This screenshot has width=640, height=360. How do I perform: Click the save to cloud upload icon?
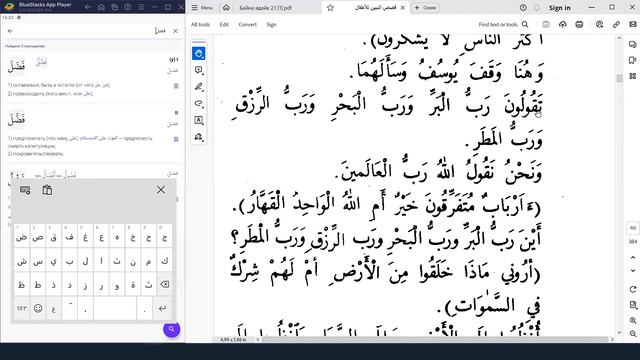click(562, 24)
